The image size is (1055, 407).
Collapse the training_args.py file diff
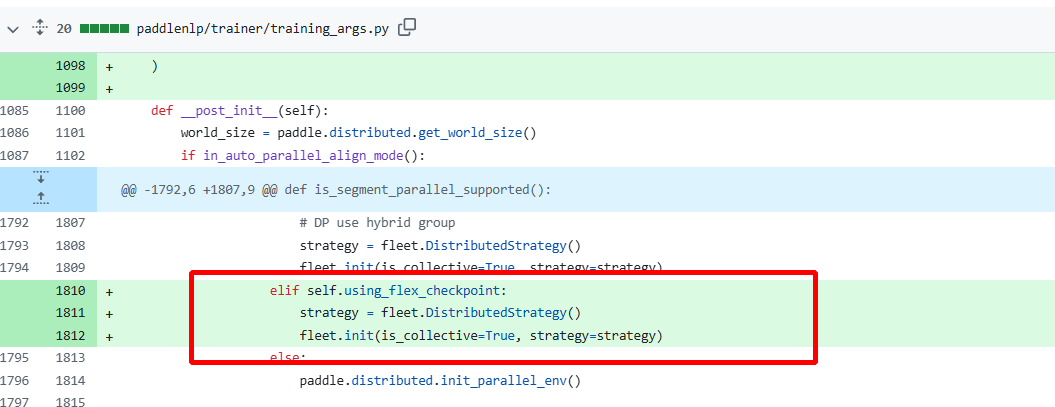(13, 29)
